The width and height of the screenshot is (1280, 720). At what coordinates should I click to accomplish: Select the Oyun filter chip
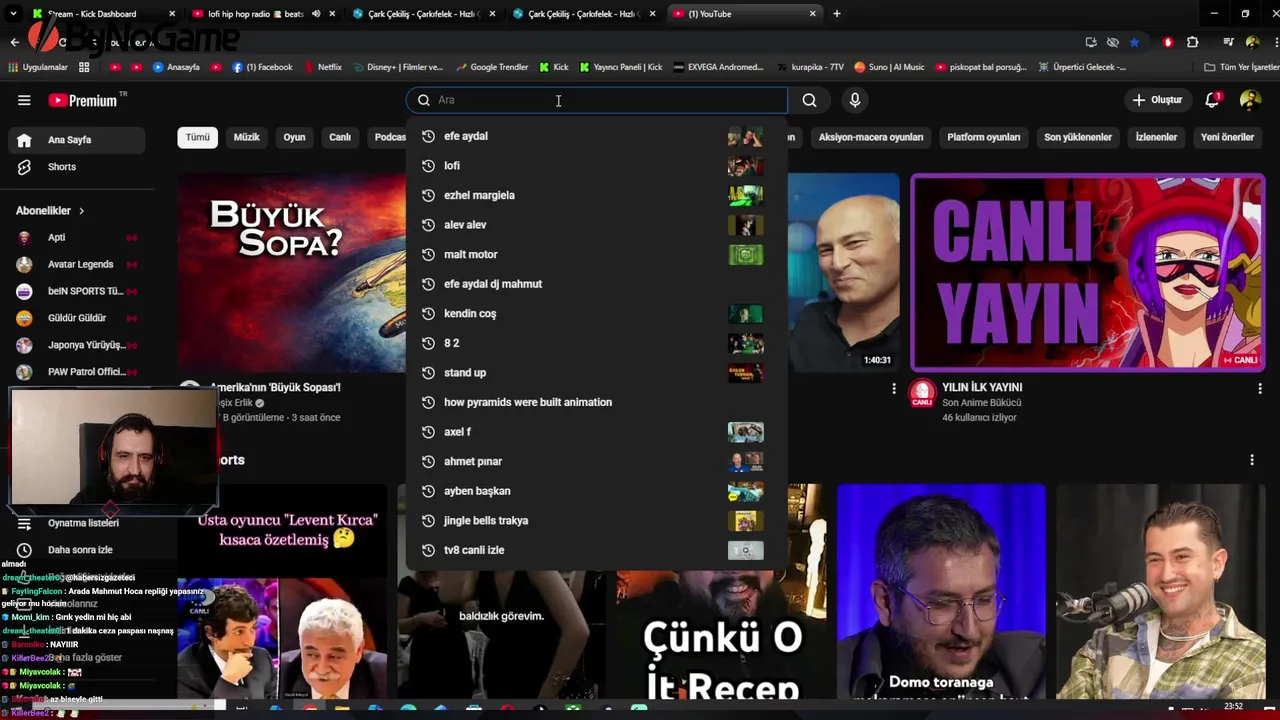(294, 137)
